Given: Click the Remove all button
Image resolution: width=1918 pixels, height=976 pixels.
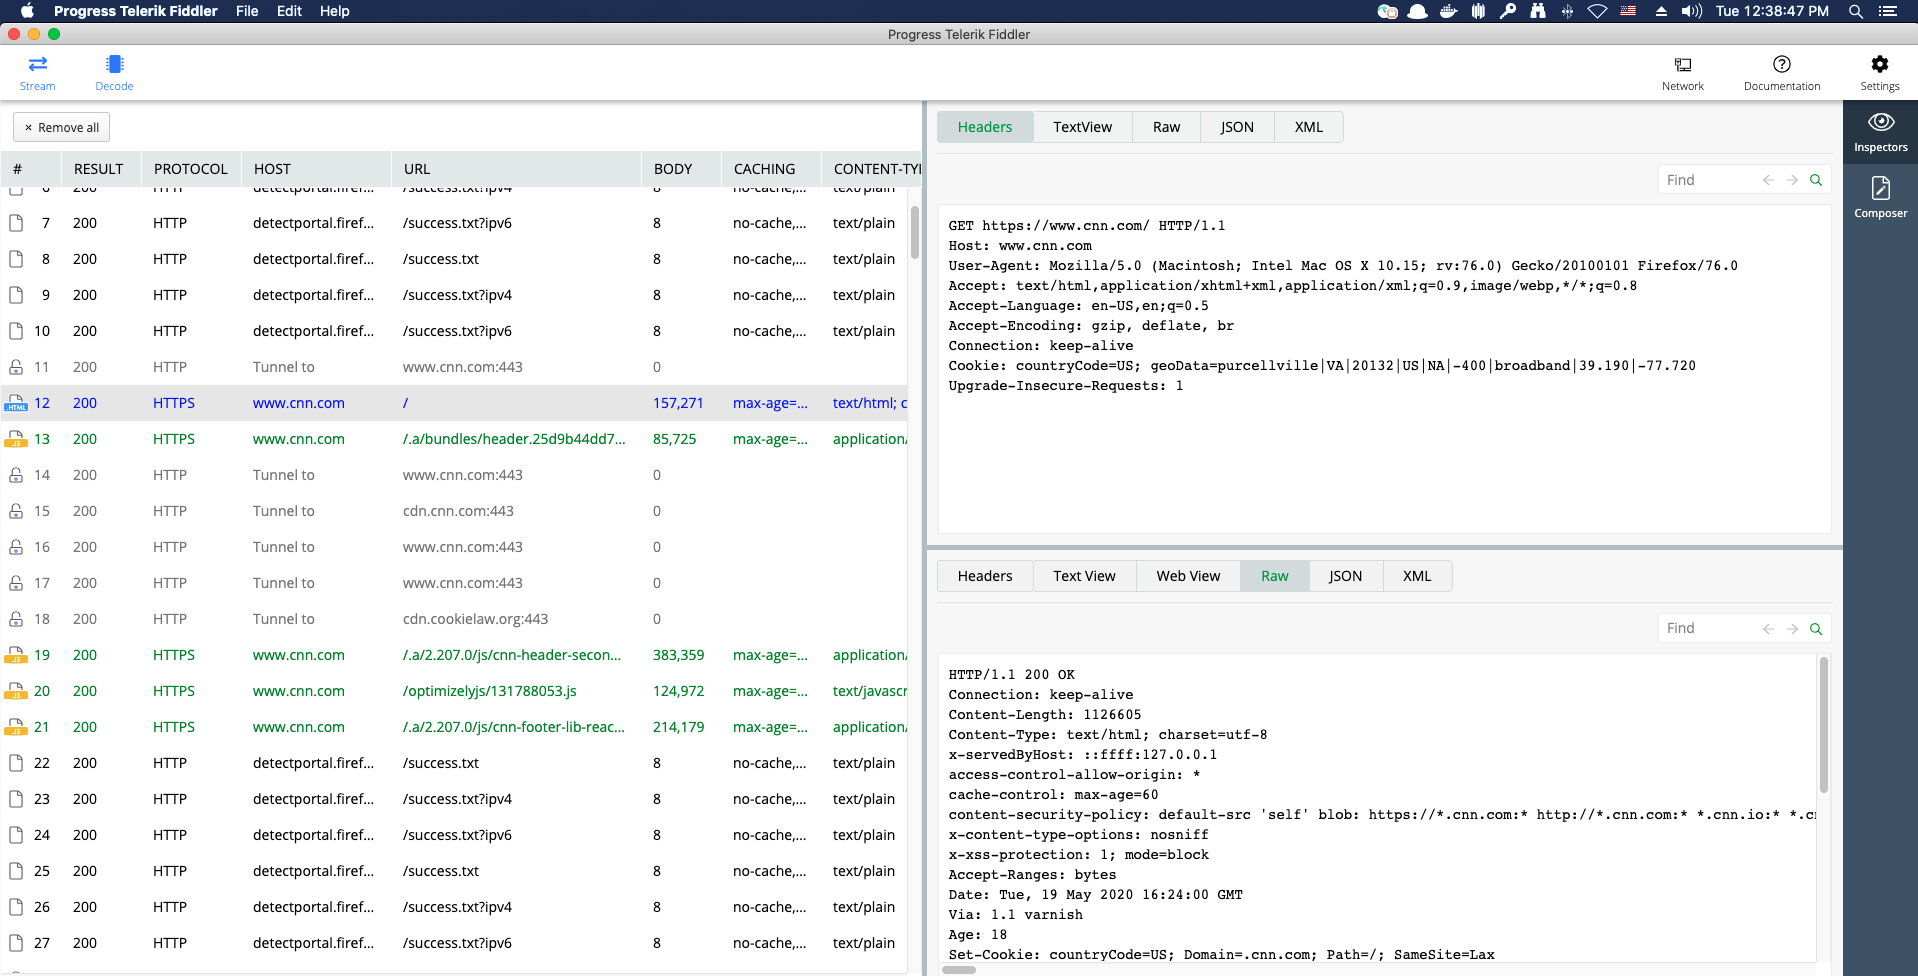Looking at the screenshot, I should click(62, 128).
